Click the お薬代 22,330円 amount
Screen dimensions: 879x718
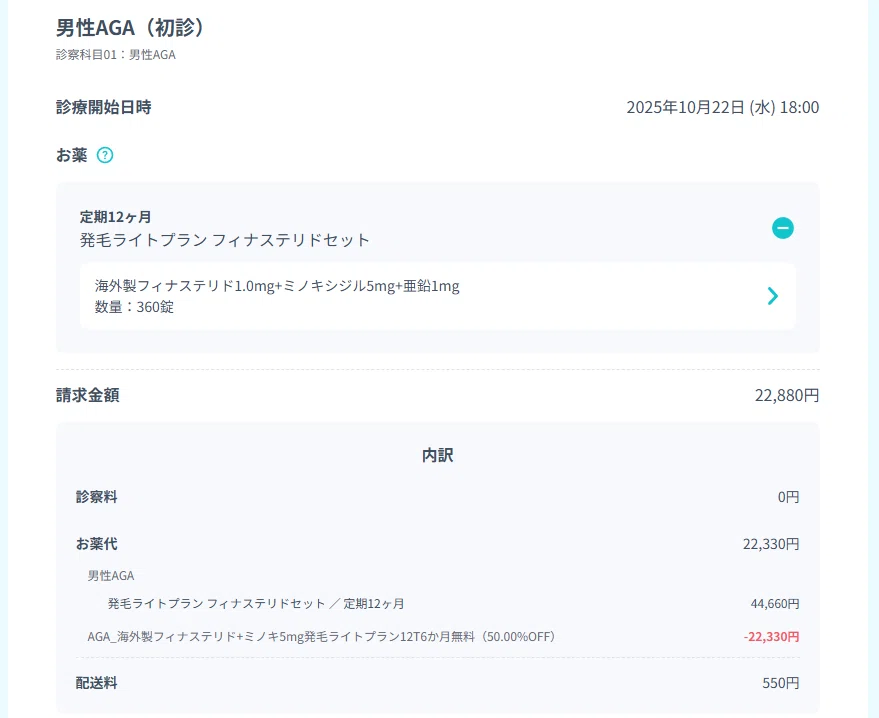pyautogui.click(x=771, y=544)
